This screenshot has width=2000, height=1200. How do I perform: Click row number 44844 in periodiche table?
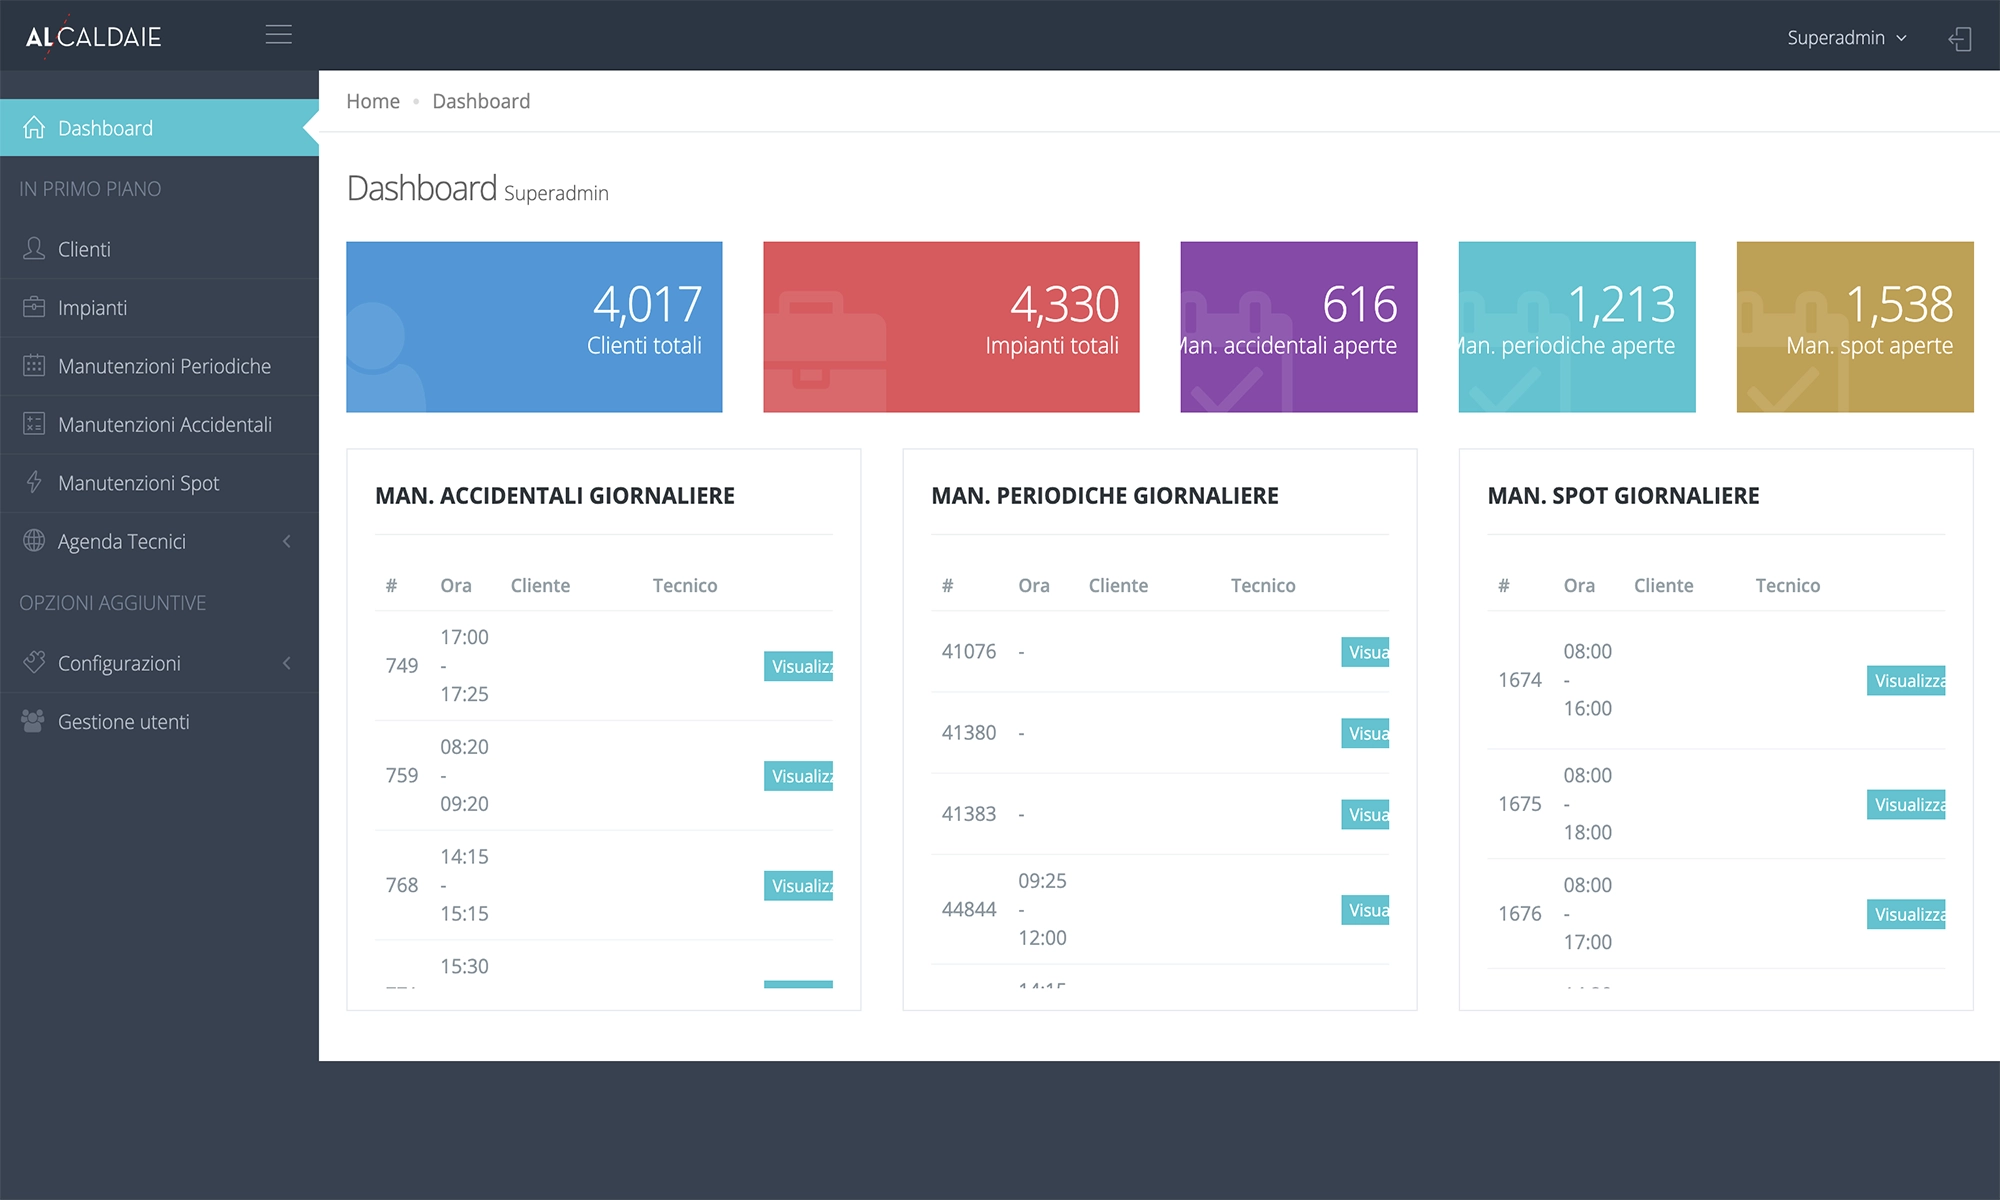tap(969, 910)
